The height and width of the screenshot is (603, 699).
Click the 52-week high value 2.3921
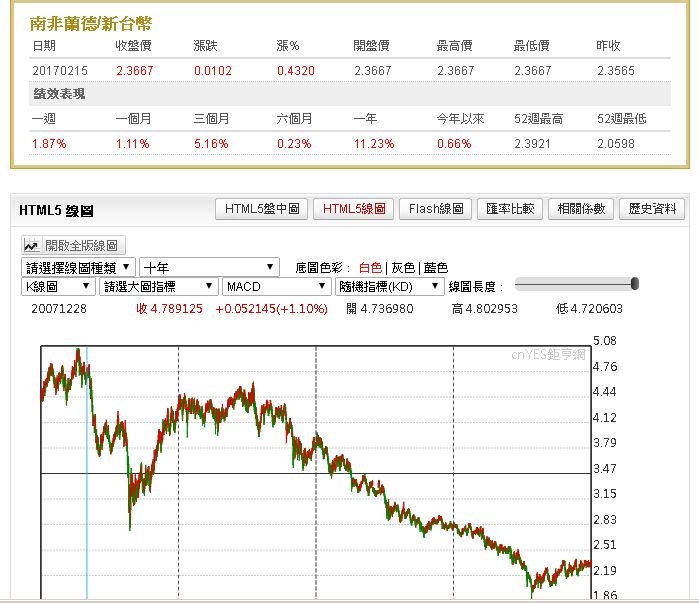(532, 144)
